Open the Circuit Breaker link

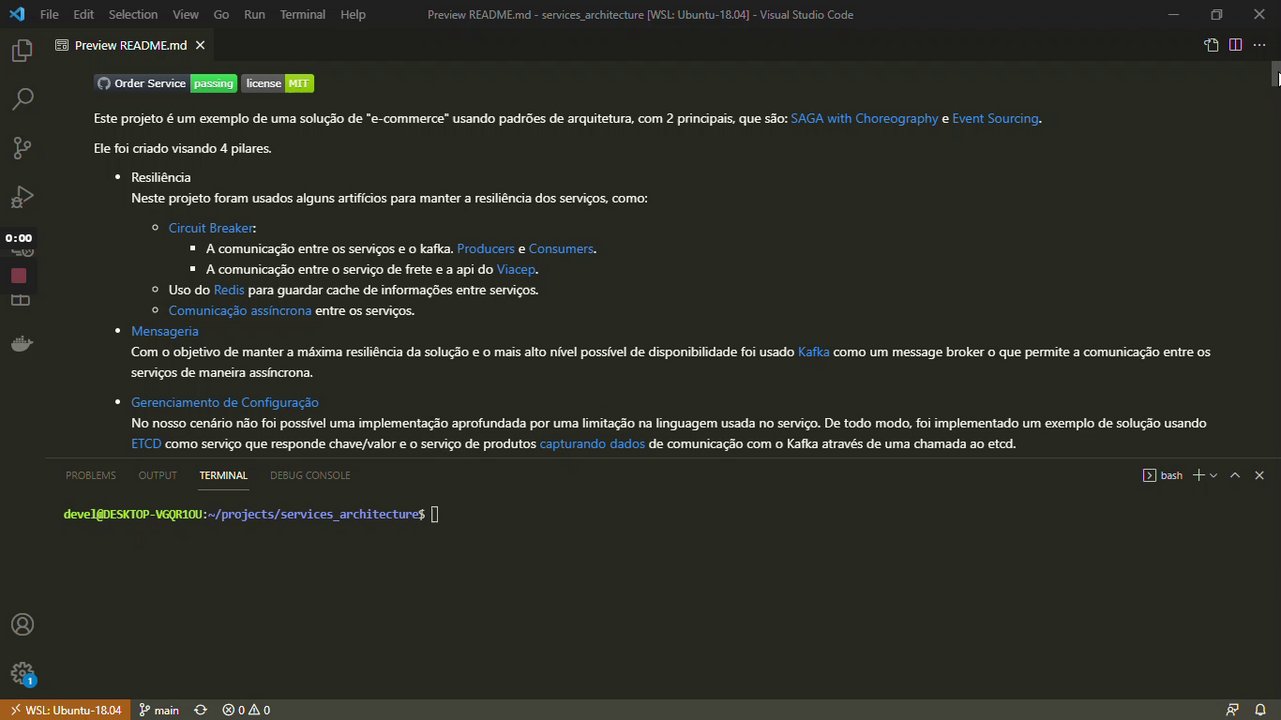pos(211,228)
